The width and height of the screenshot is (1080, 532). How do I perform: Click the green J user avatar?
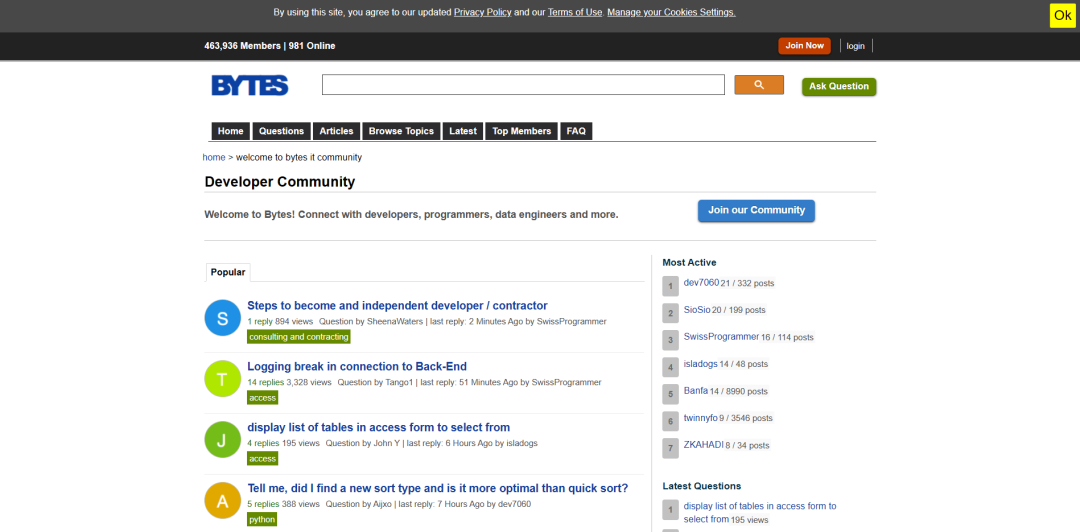pos(222,440)
